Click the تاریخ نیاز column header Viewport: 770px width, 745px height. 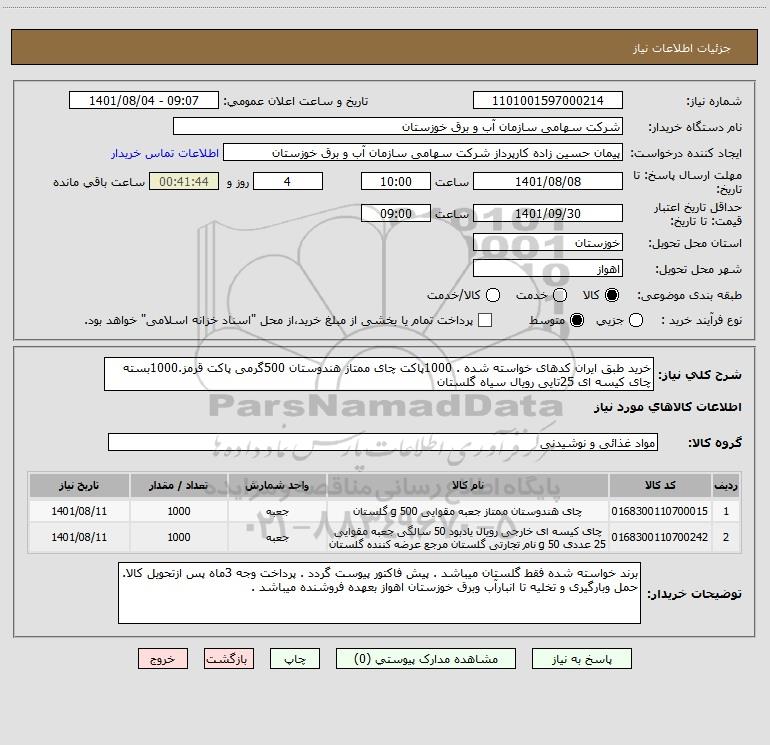(79, 485)
